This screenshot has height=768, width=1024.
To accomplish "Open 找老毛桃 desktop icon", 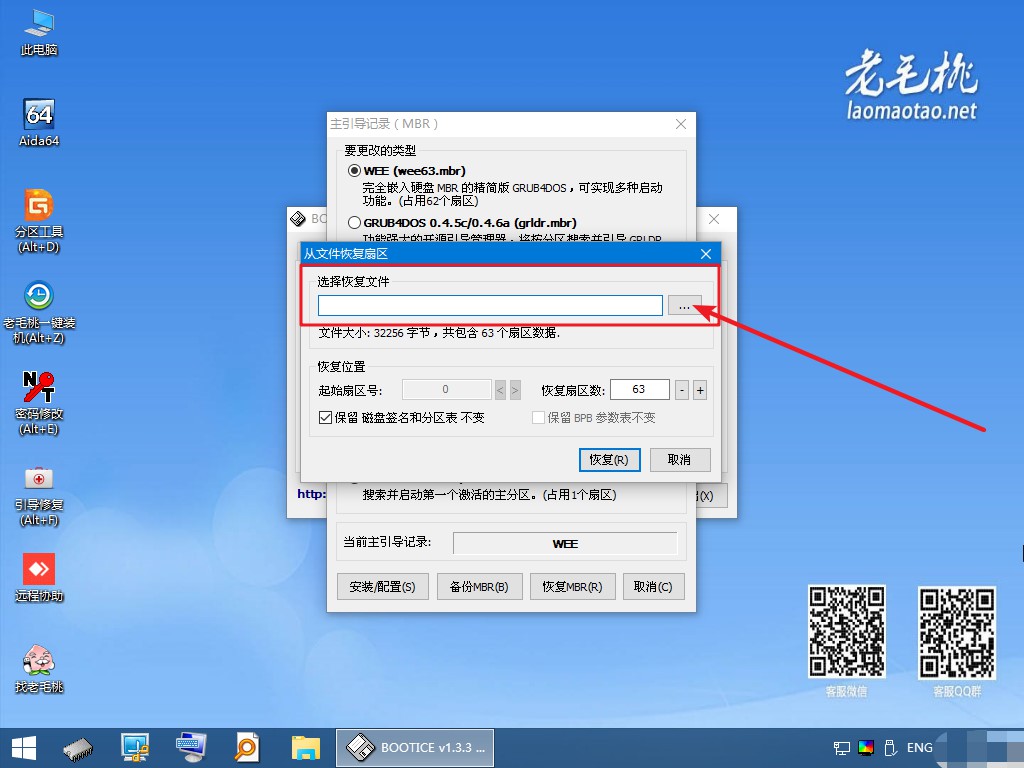I will click(x=39, y=667).
